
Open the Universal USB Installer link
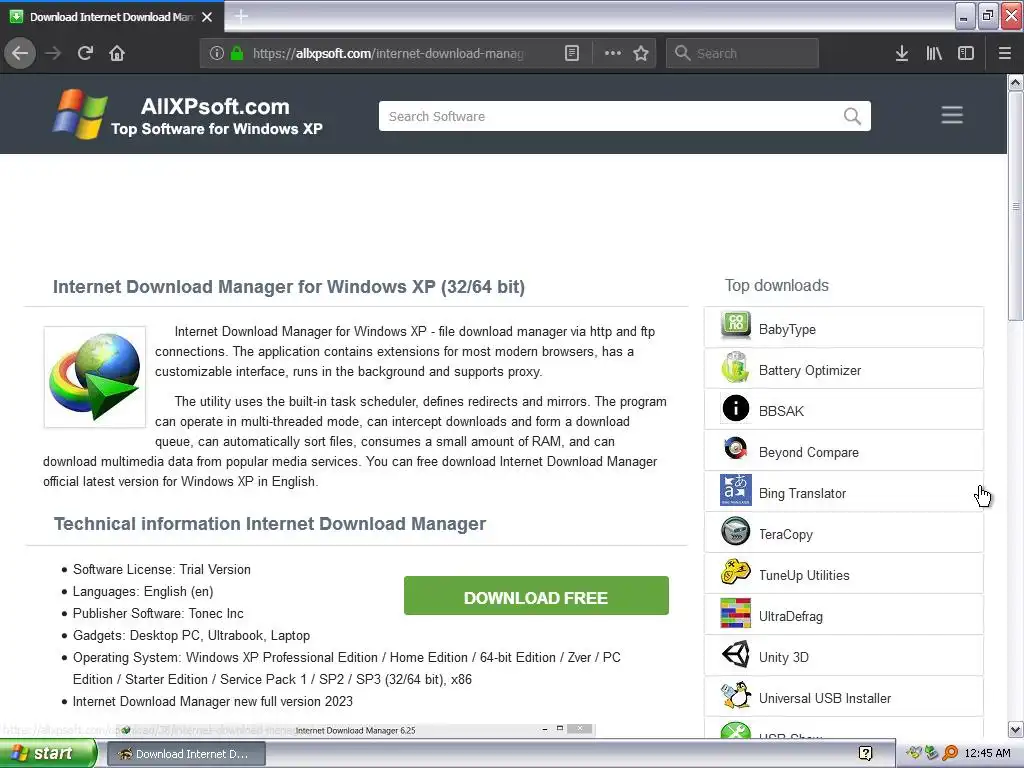coord(825,699)
